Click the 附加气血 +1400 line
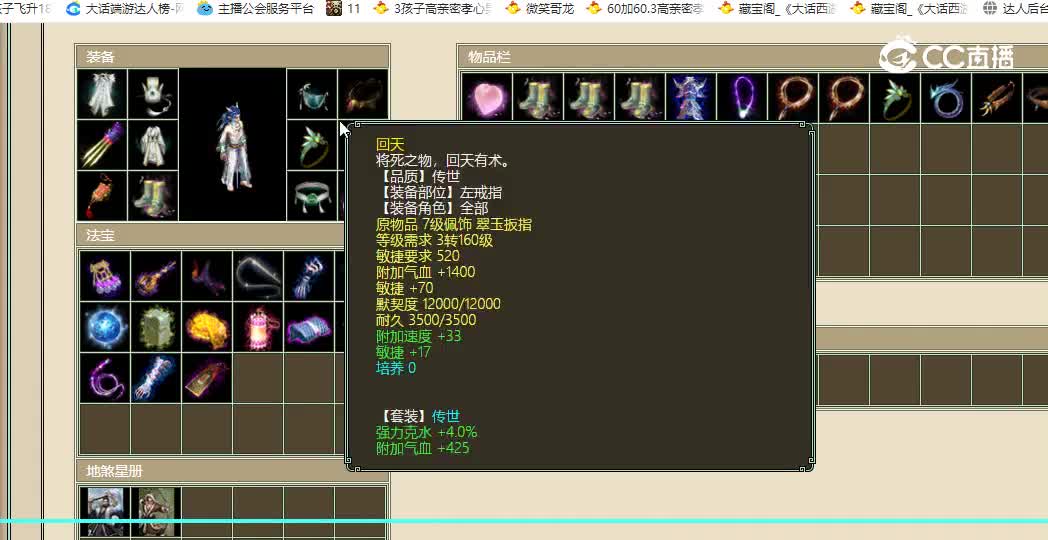This screenshot has width=1048, height=540. coord(426,272)
